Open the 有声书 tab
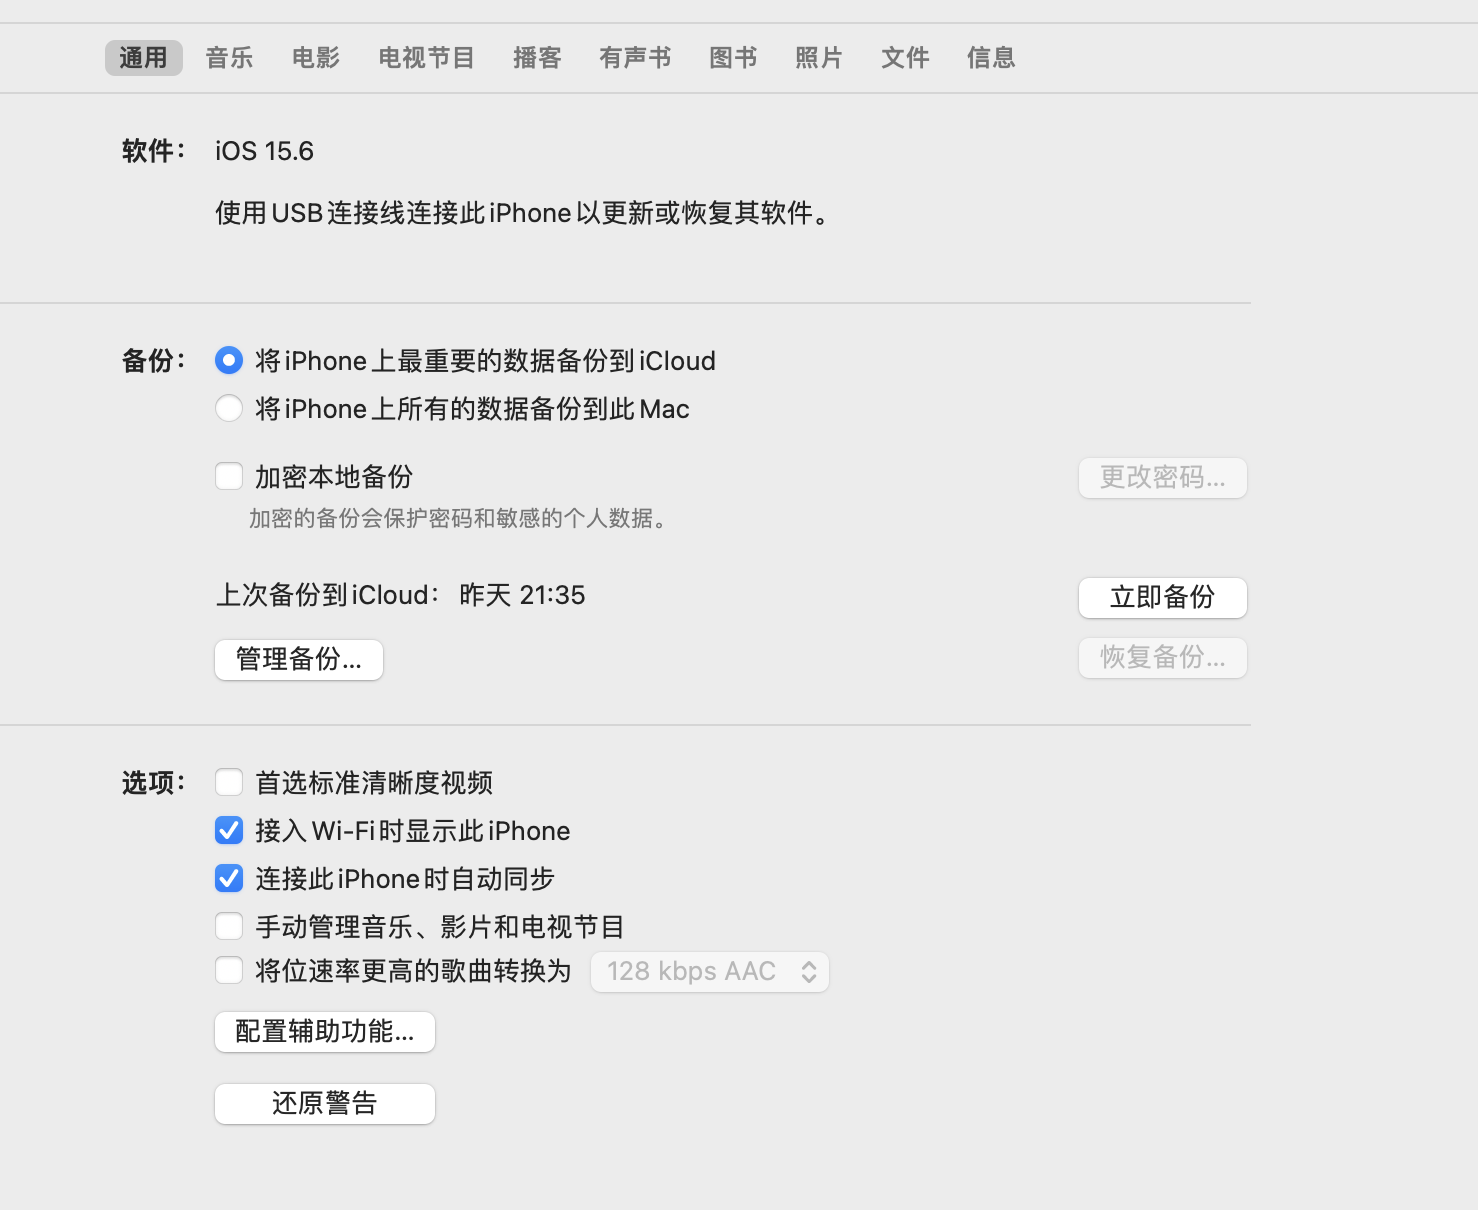 pyautogui.click(x=635, y=58)
